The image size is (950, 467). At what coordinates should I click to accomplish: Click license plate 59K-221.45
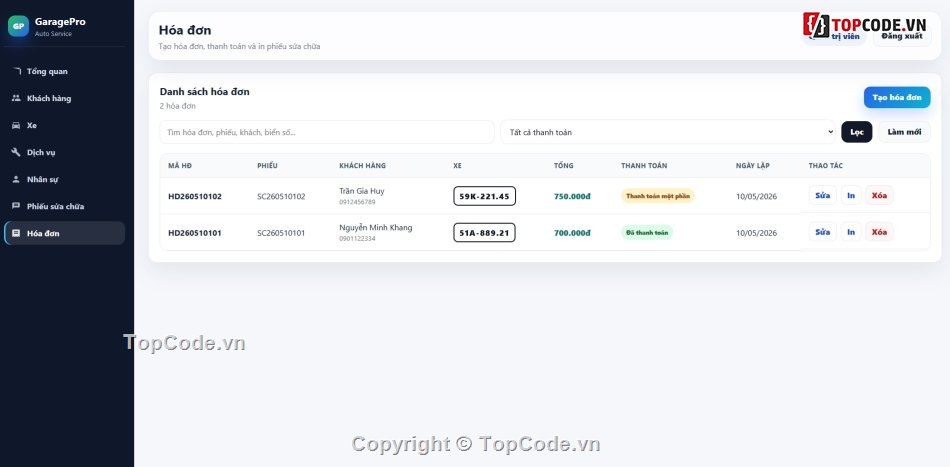[x=485, y=196]
